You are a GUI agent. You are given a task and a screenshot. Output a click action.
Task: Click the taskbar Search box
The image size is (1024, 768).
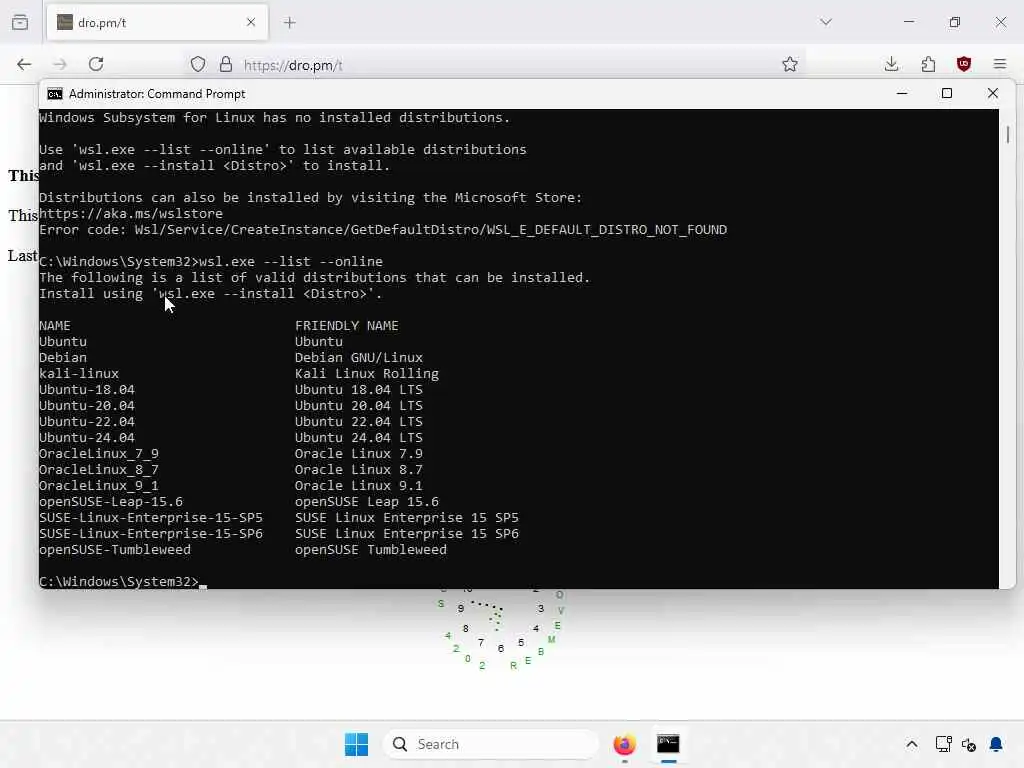click(491, 744)
